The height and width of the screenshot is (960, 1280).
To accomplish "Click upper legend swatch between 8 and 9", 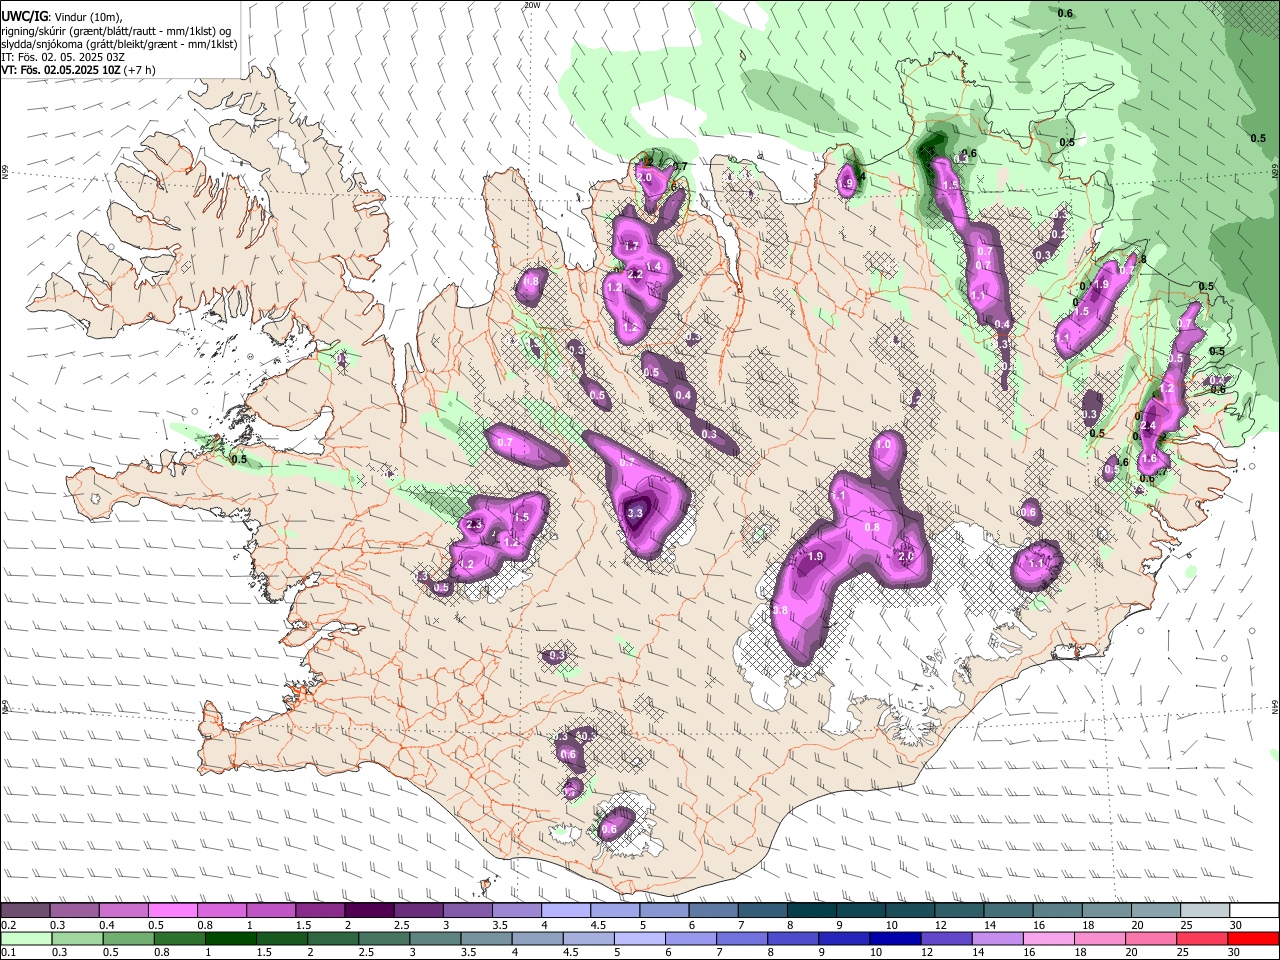I will (812, 911).
